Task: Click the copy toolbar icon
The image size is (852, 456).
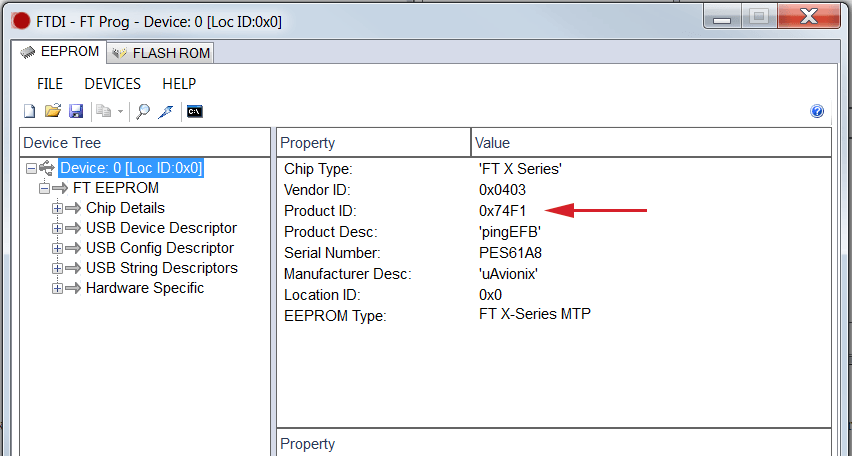Action: tap(103, 111)
